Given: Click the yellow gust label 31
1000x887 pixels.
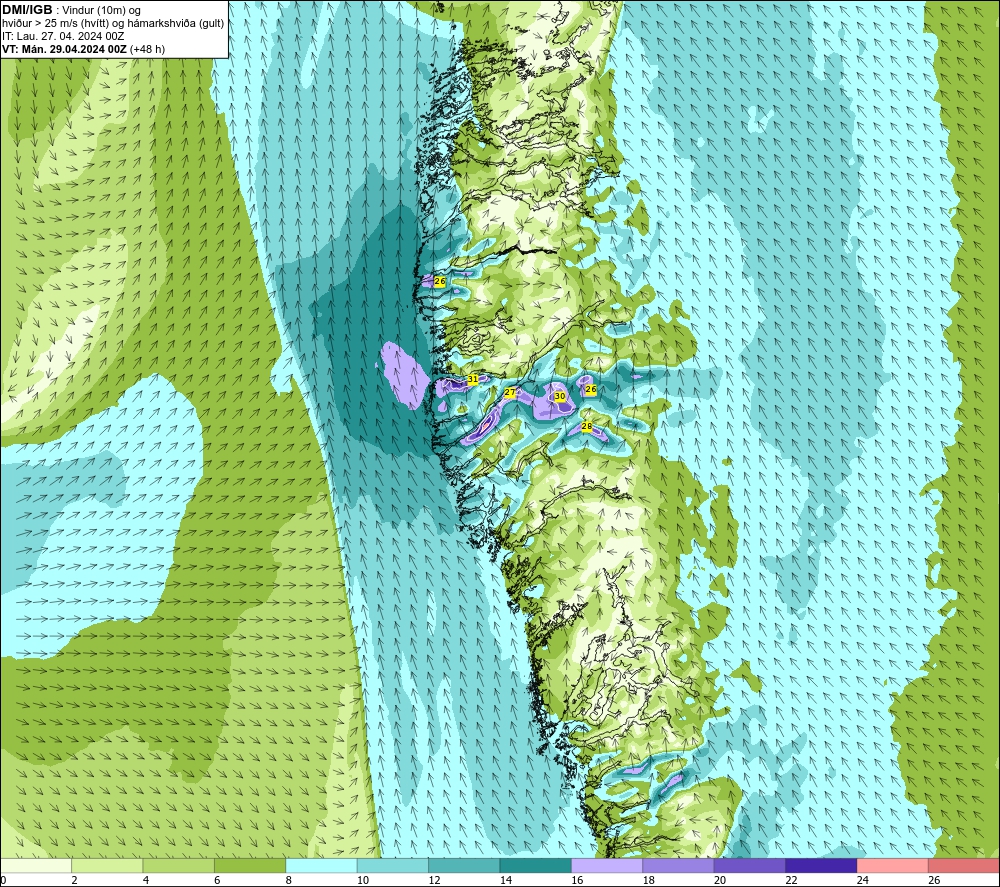Looking at the screenshot, I should click(473, 379).
